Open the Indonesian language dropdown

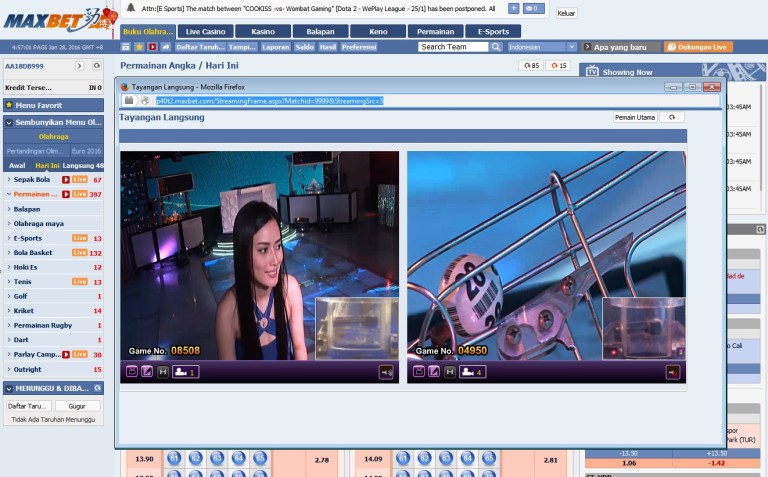click(x=542, y=47)
